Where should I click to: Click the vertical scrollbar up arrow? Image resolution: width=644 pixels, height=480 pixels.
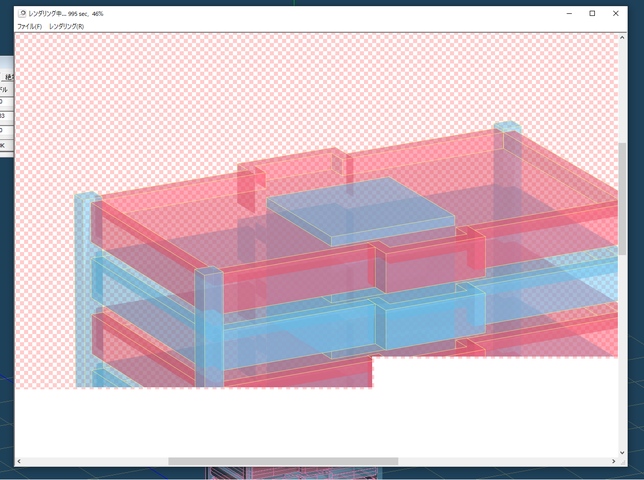622,38
